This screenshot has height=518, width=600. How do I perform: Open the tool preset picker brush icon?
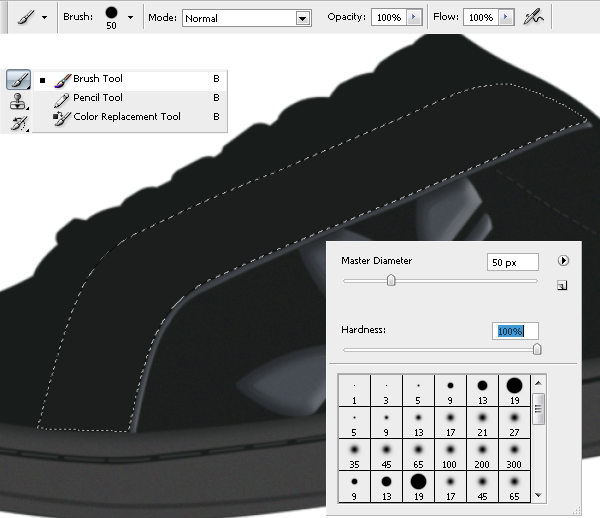pyautogui.click(x=26, y=17)
